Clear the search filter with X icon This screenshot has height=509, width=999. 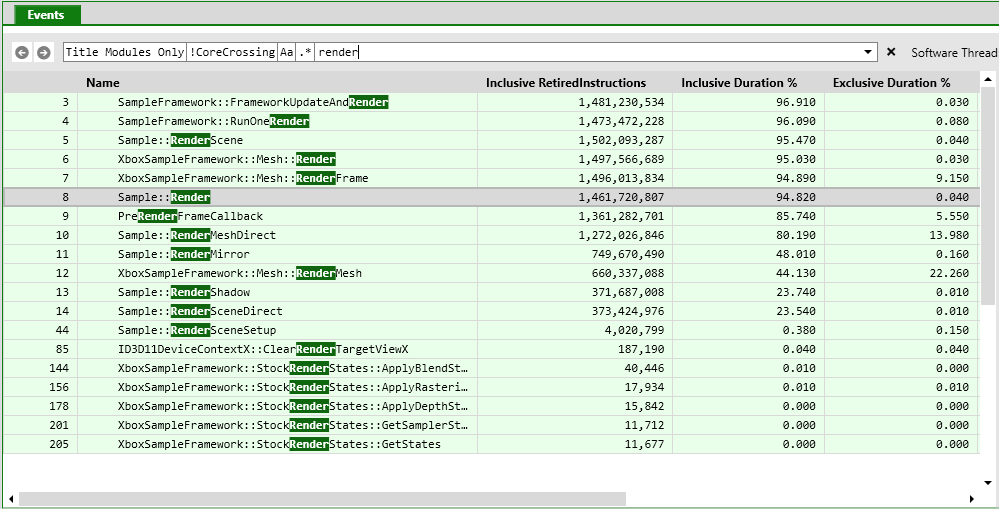point(891,52)
